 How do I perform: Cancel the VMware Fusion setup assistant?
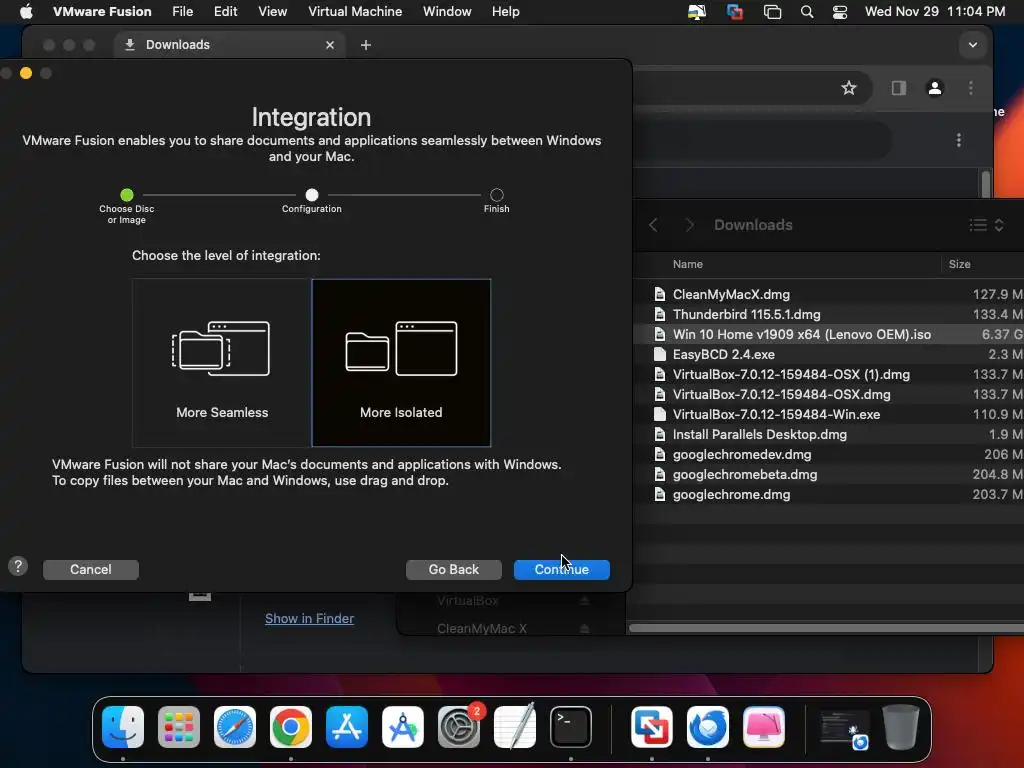(91, 569)
